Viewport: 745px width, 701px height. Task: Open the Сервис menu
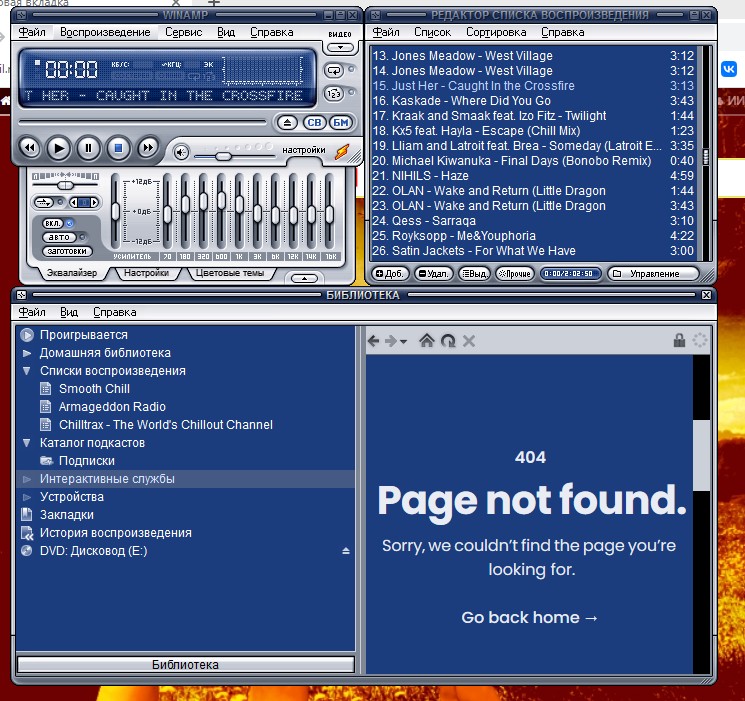[183, 32]
